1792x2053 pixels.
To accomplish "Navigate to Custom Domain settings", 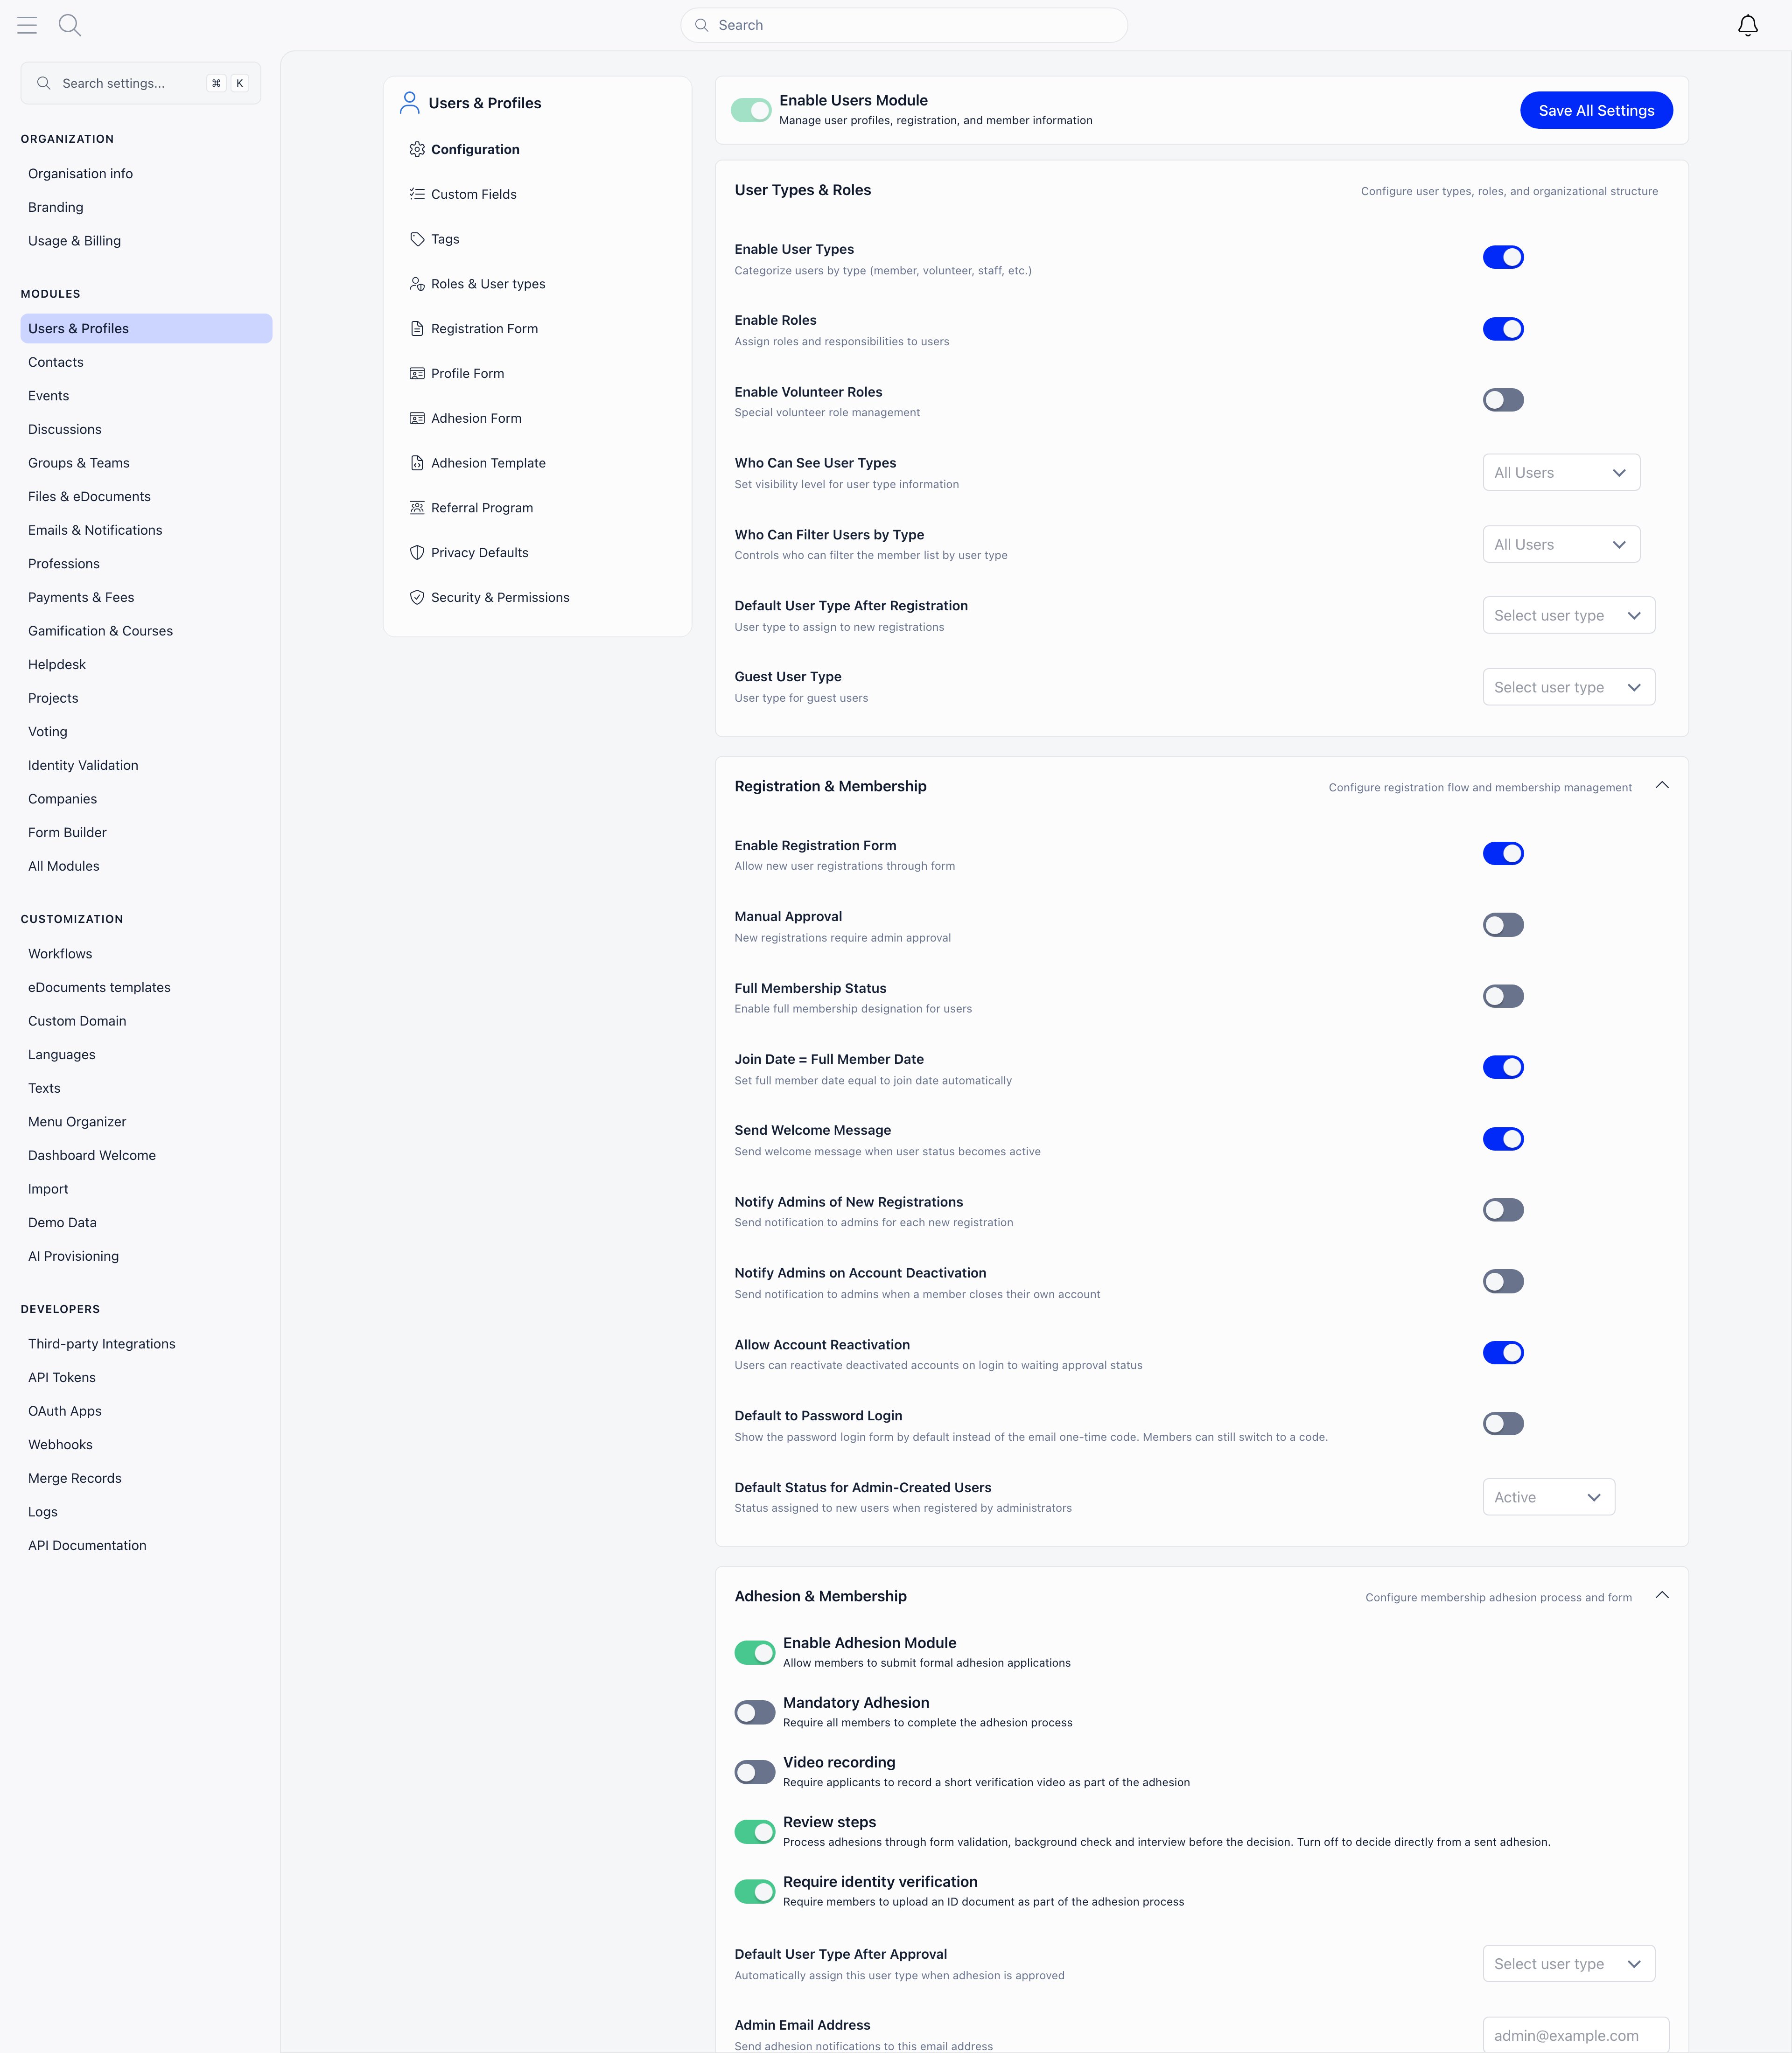I will (77, 1021).
